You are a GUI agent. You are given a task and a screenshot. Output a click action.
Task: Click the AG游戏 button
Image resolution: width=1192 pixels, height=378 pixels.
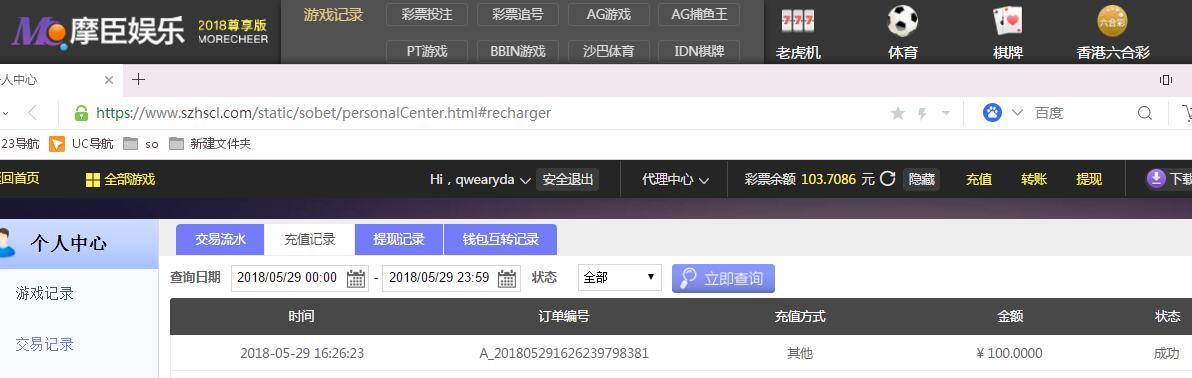(609, 14)
